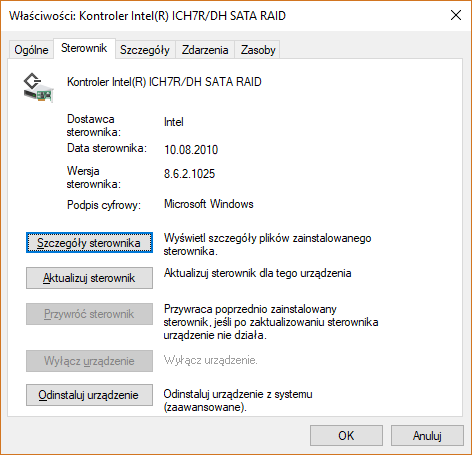This screenshot has width=472, height=455.
Task: Dismiss the dialog with Anuluj
Action: point(427,435)
